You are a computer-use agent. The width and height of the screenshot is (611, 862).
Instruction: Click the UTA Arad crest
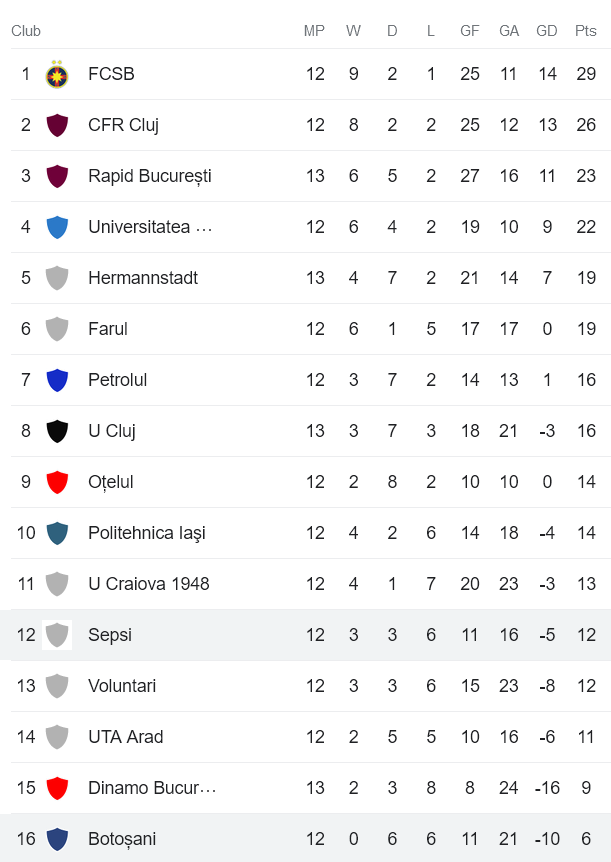pyautogui.click(x=57, y=736)
